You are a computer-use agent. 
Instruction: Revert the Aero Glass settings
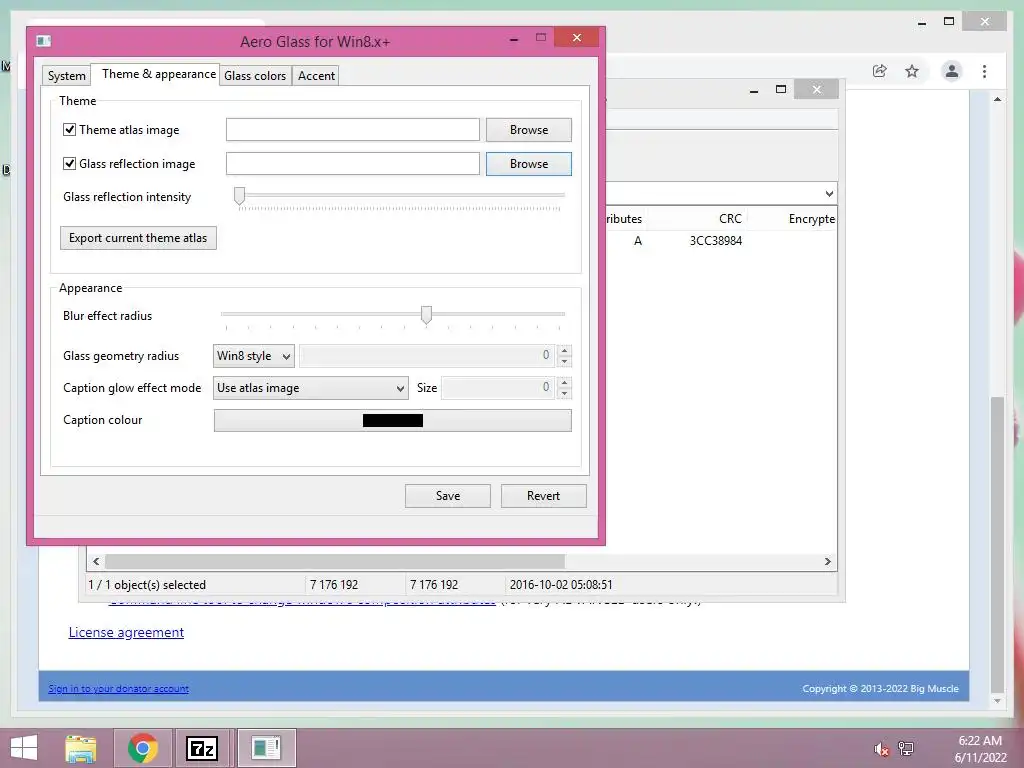(543, 496)
